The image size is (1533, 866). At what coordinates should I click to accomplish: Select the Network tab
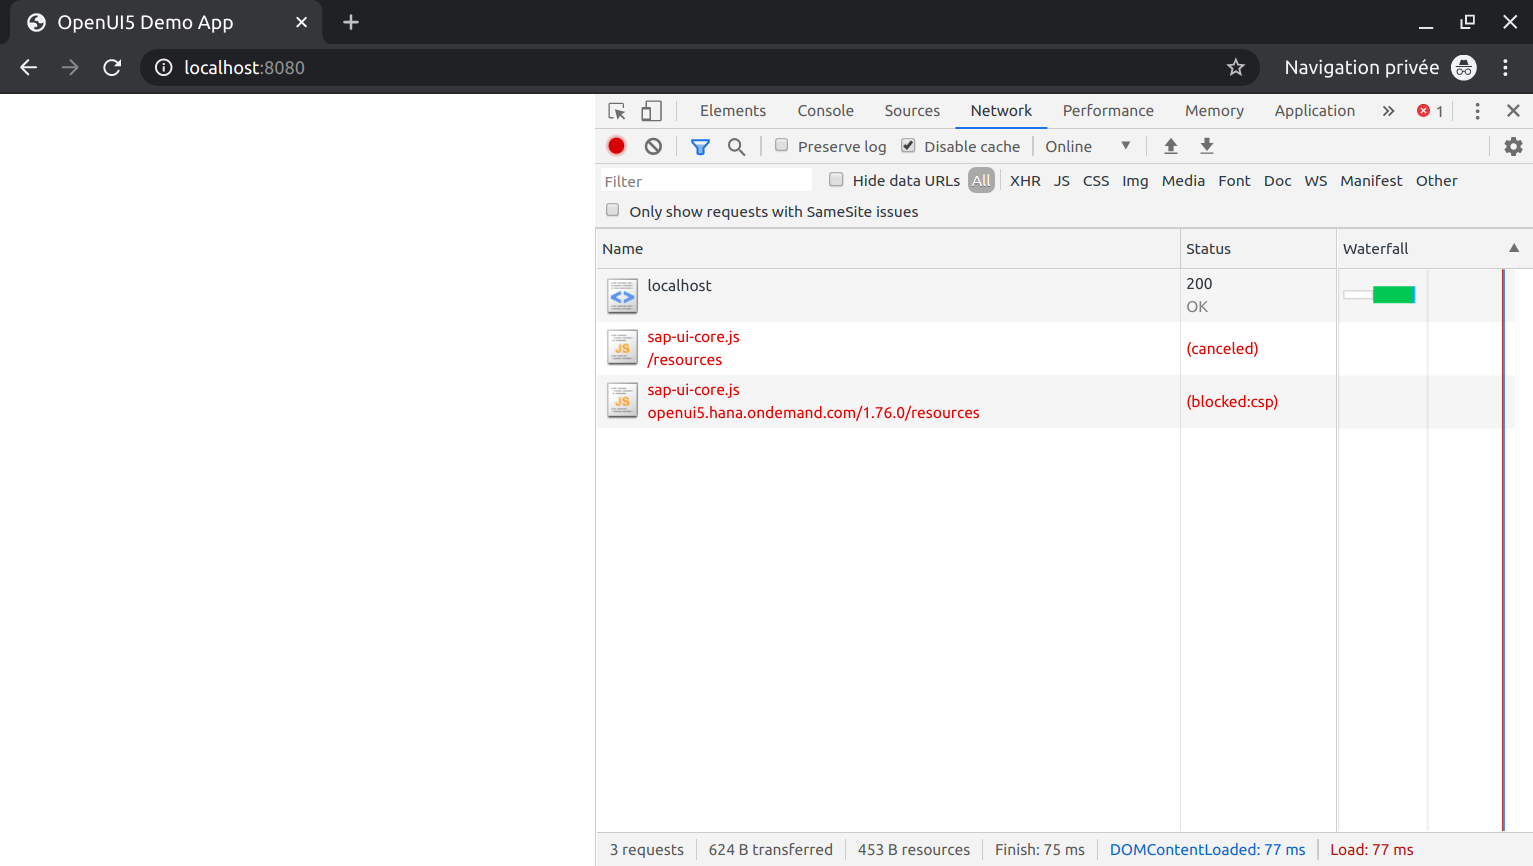1001,111
